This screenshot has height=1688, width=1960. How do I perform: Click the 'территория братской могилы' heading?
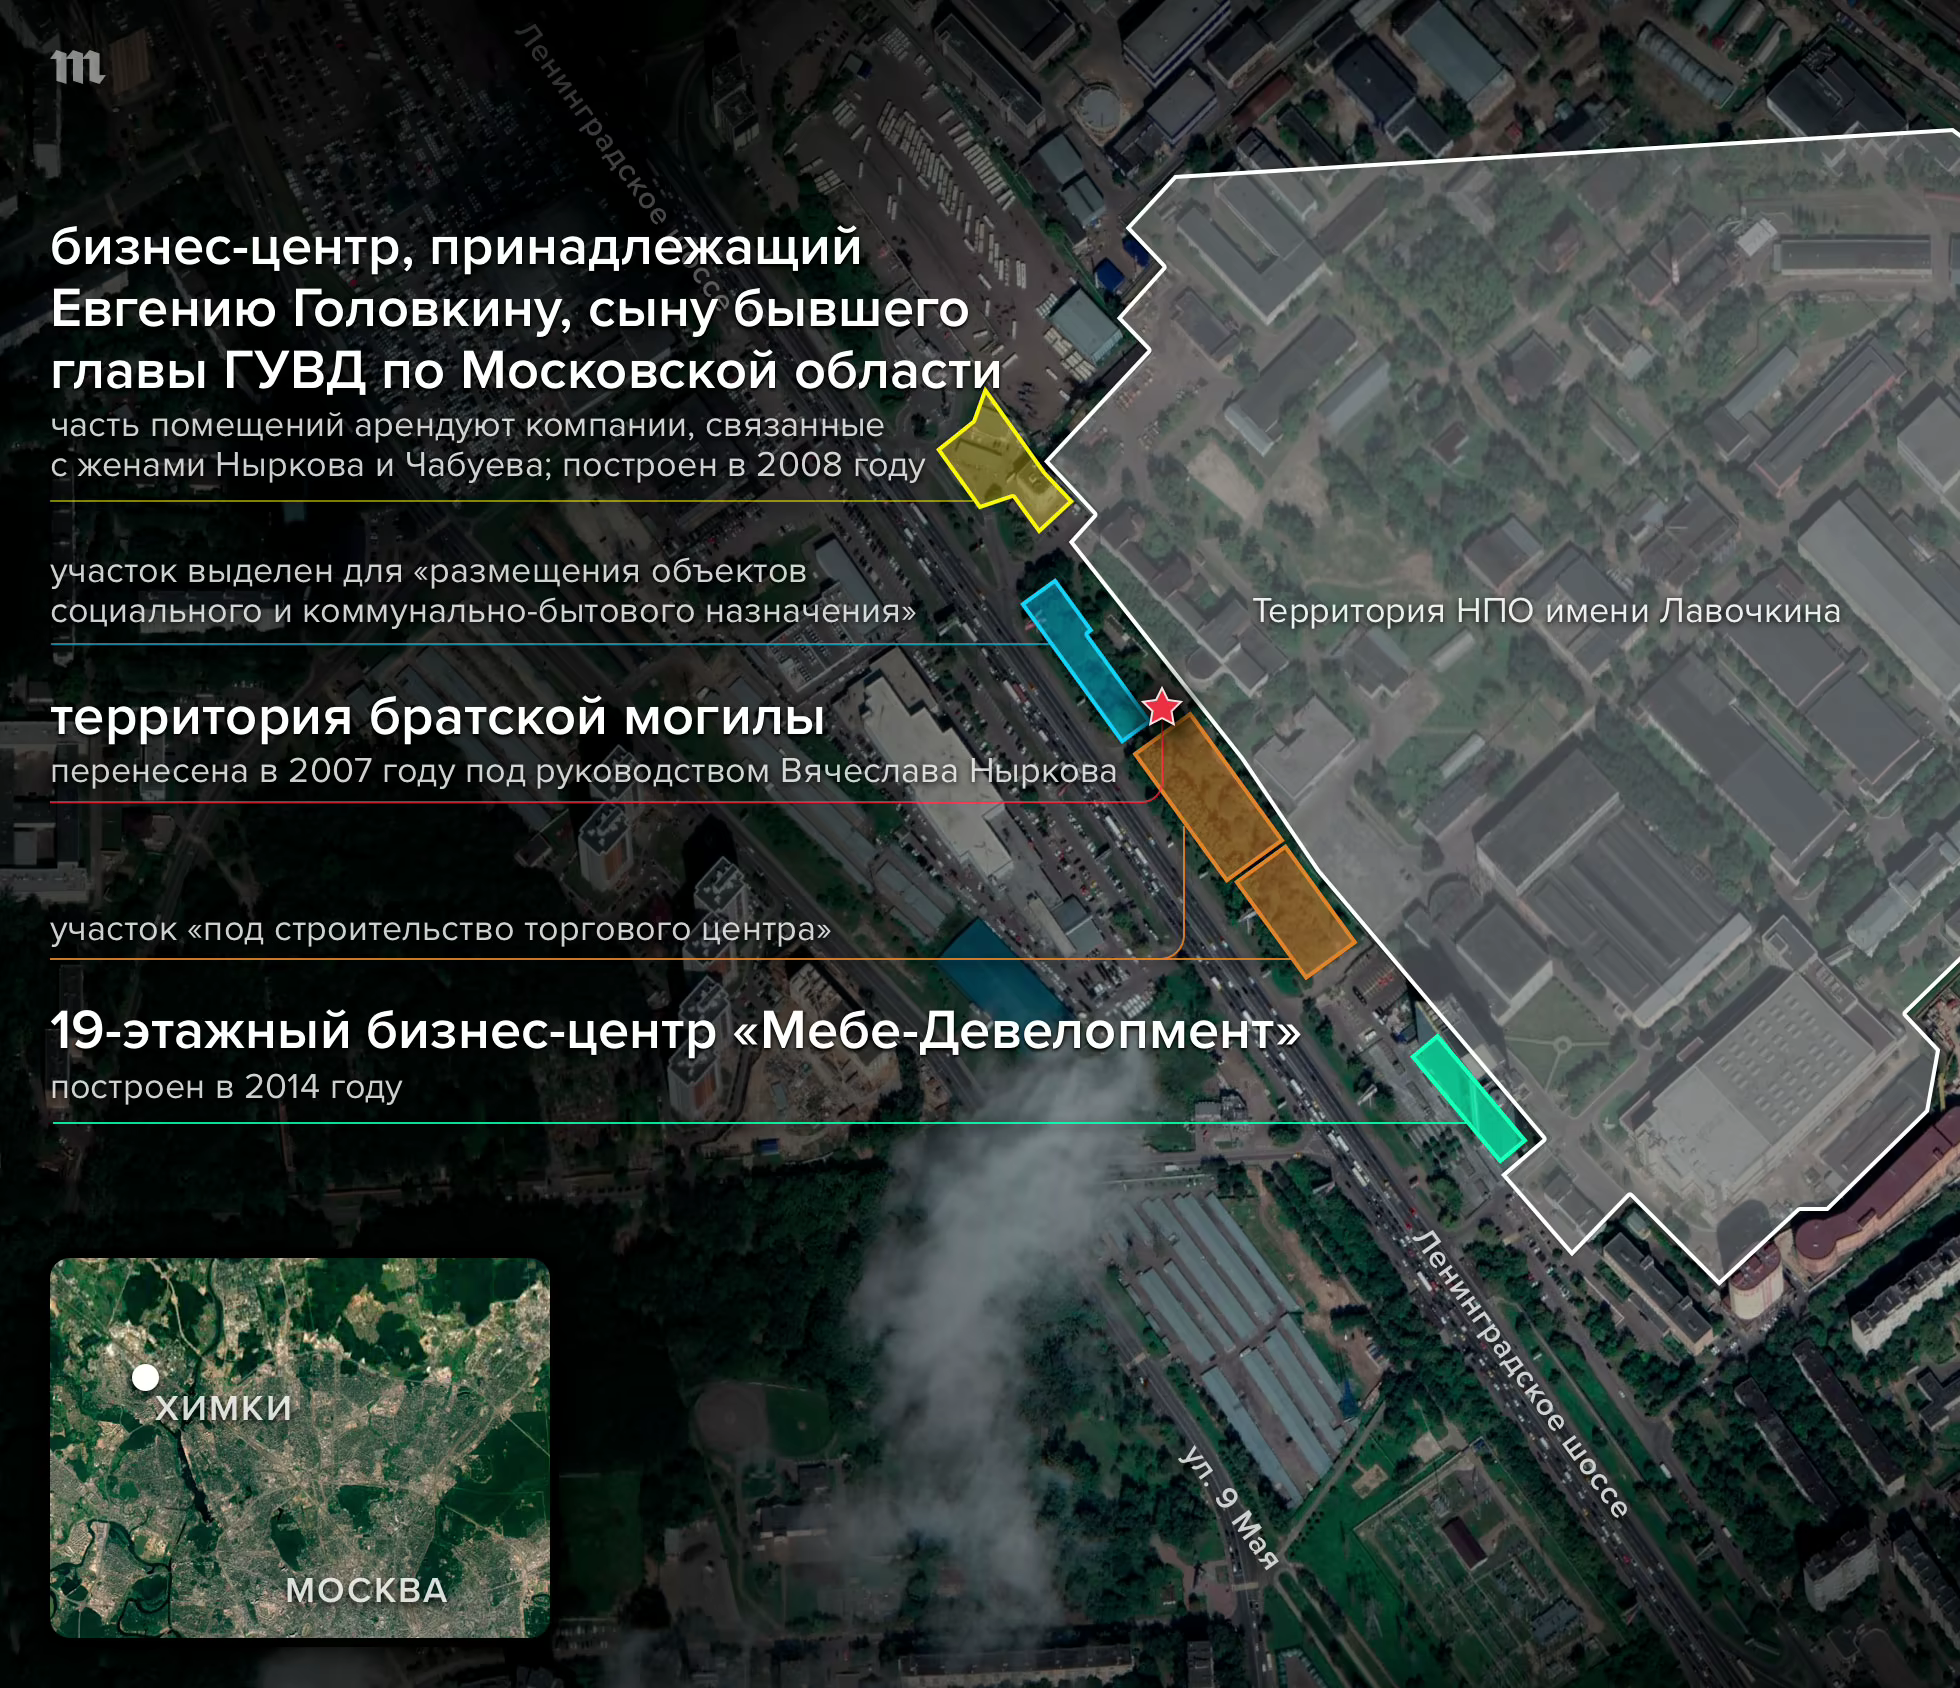438,717
